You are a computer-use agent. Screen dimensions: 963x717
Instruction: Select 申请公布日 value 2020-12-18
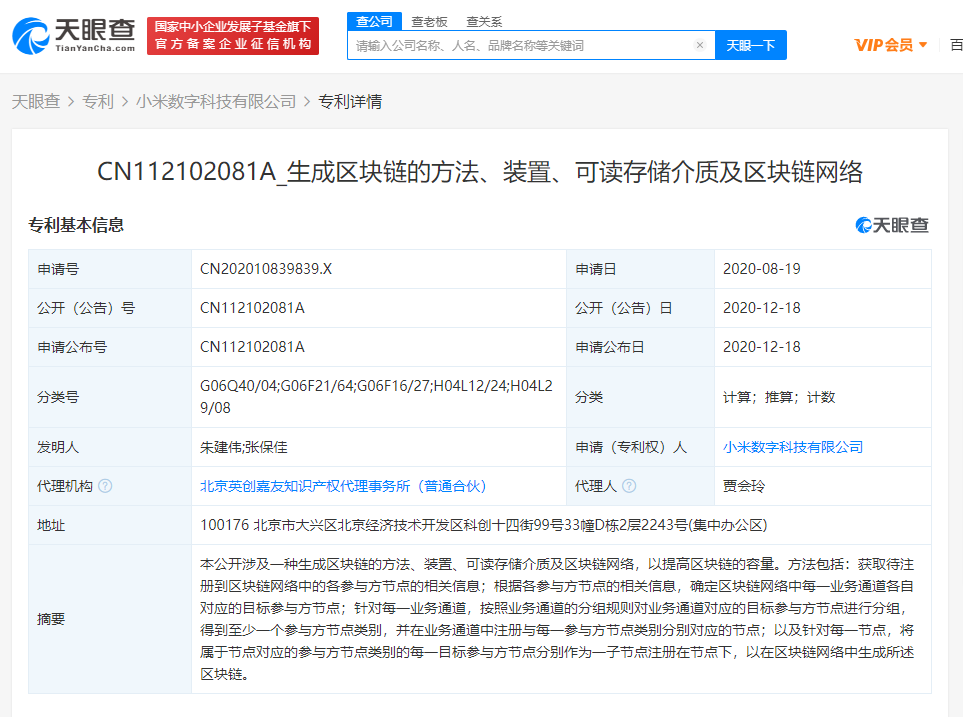point(762,347)
